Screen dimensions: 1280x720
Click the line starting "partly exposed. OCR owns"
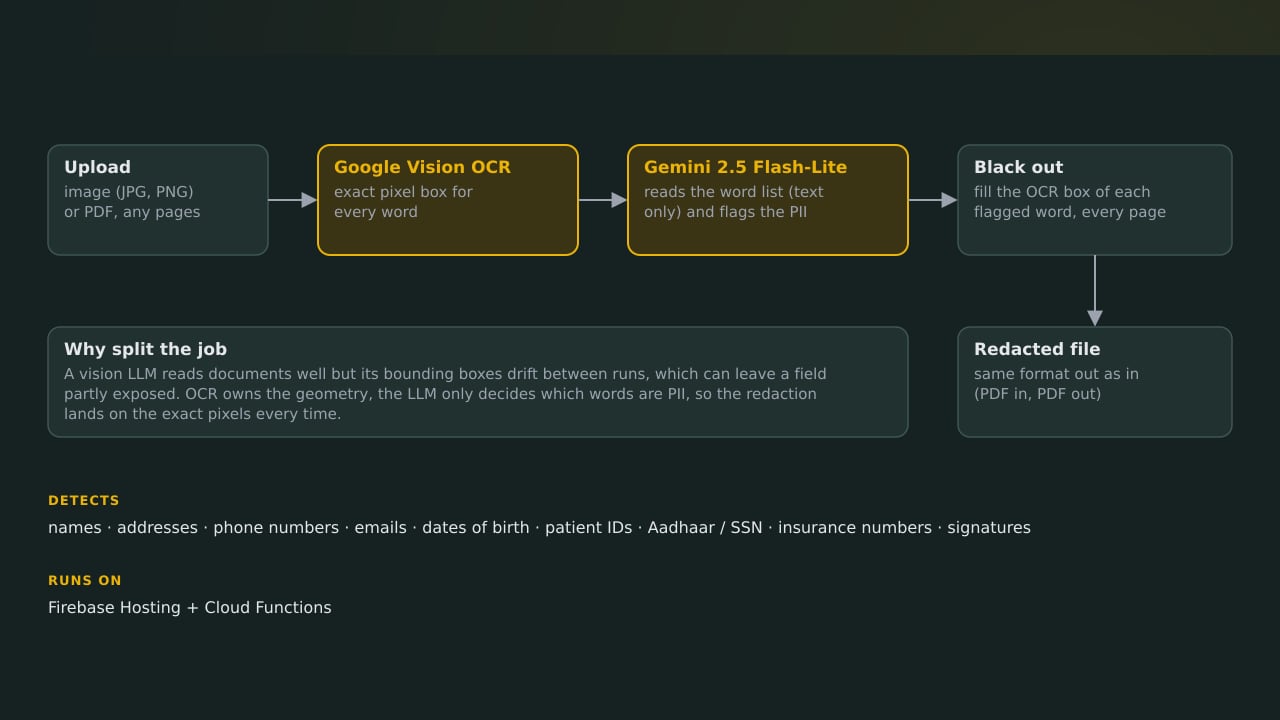pos(440,394)
